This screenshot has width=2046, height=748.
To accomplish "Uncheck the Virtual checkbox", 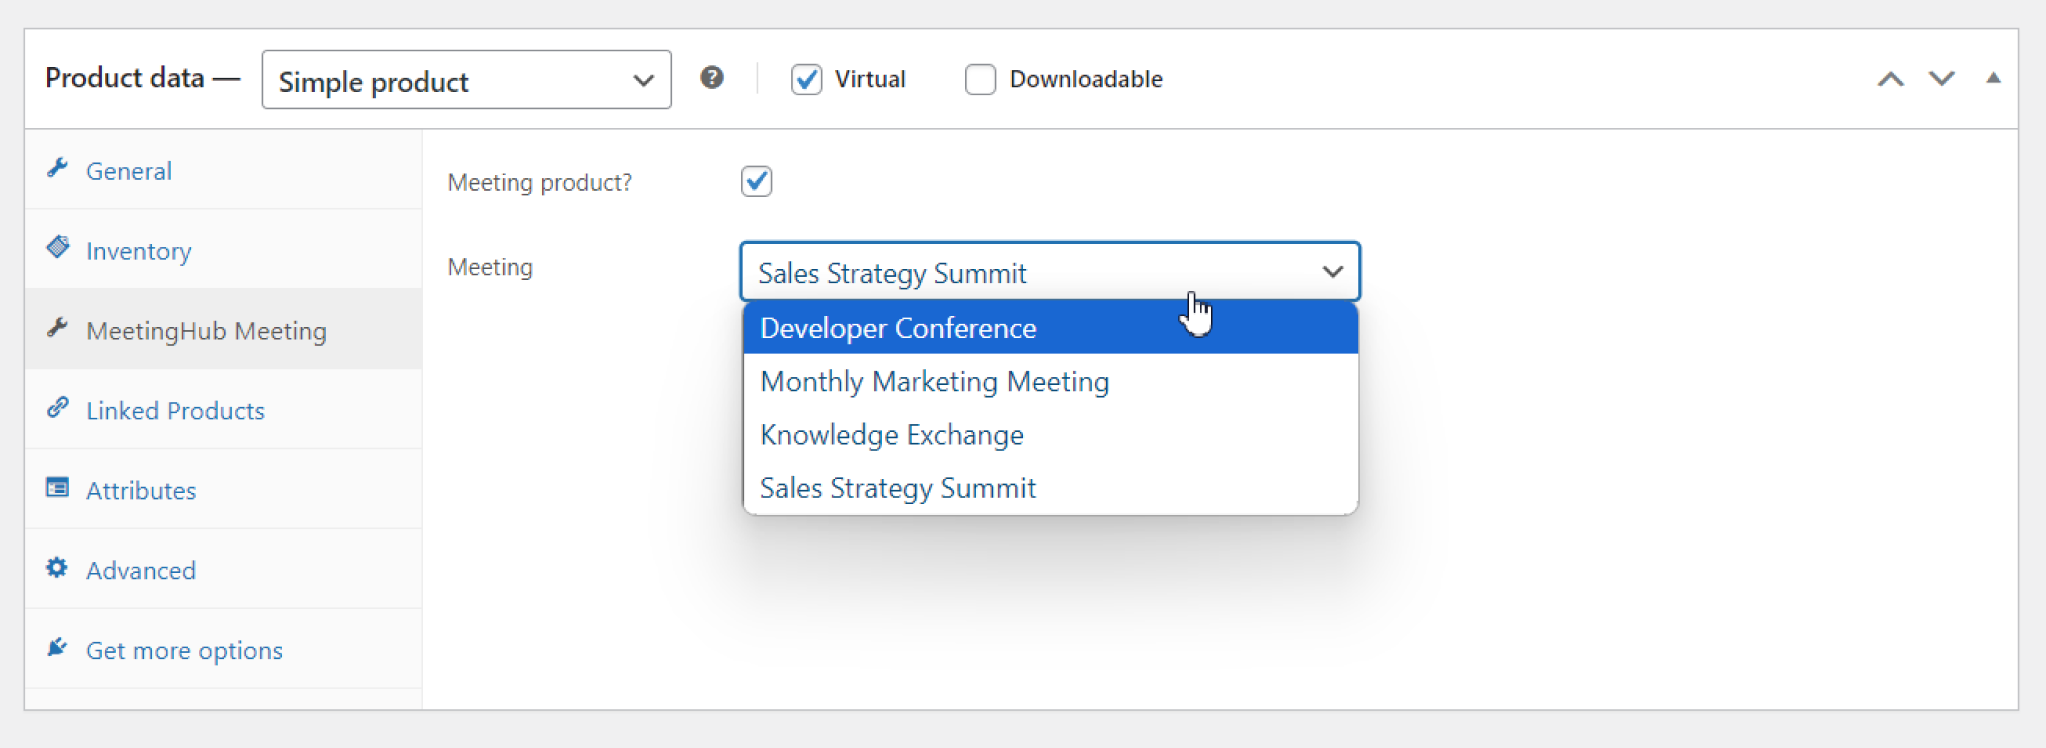I will tap(806, 79).
